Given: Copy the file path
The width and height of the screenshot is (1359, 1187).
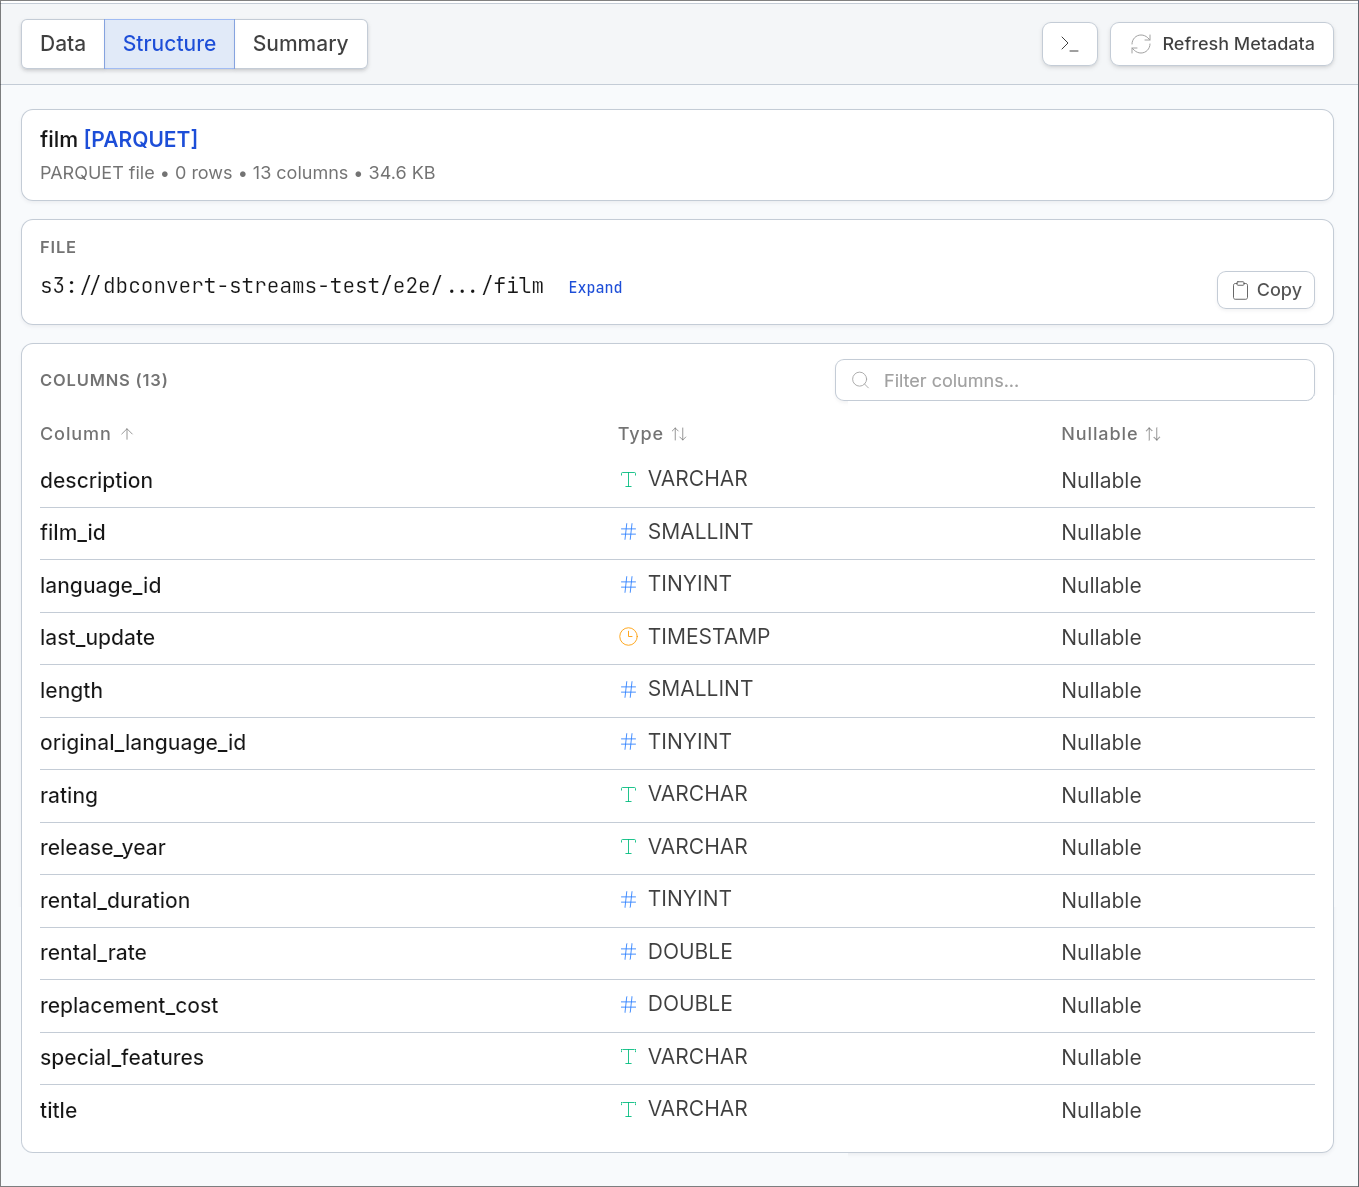Looking at the screenshot, I should pyautogui.click(x=1265, y=290).
